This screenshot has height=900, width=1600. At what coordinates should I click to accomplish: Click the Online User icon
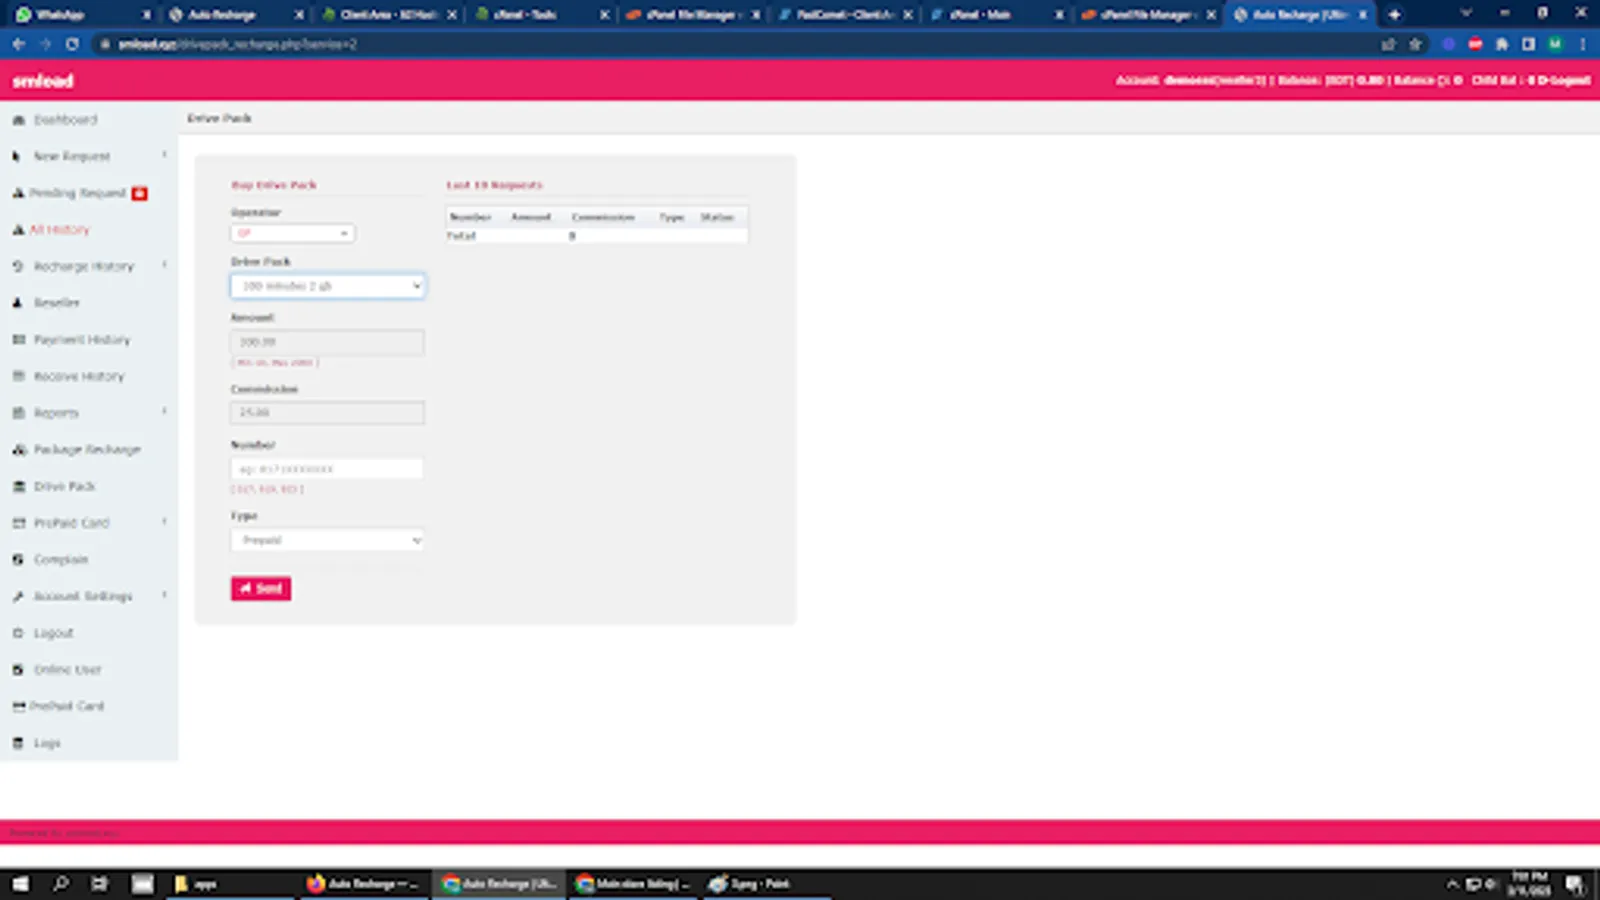pyautogui.click(x=18, y=670)
